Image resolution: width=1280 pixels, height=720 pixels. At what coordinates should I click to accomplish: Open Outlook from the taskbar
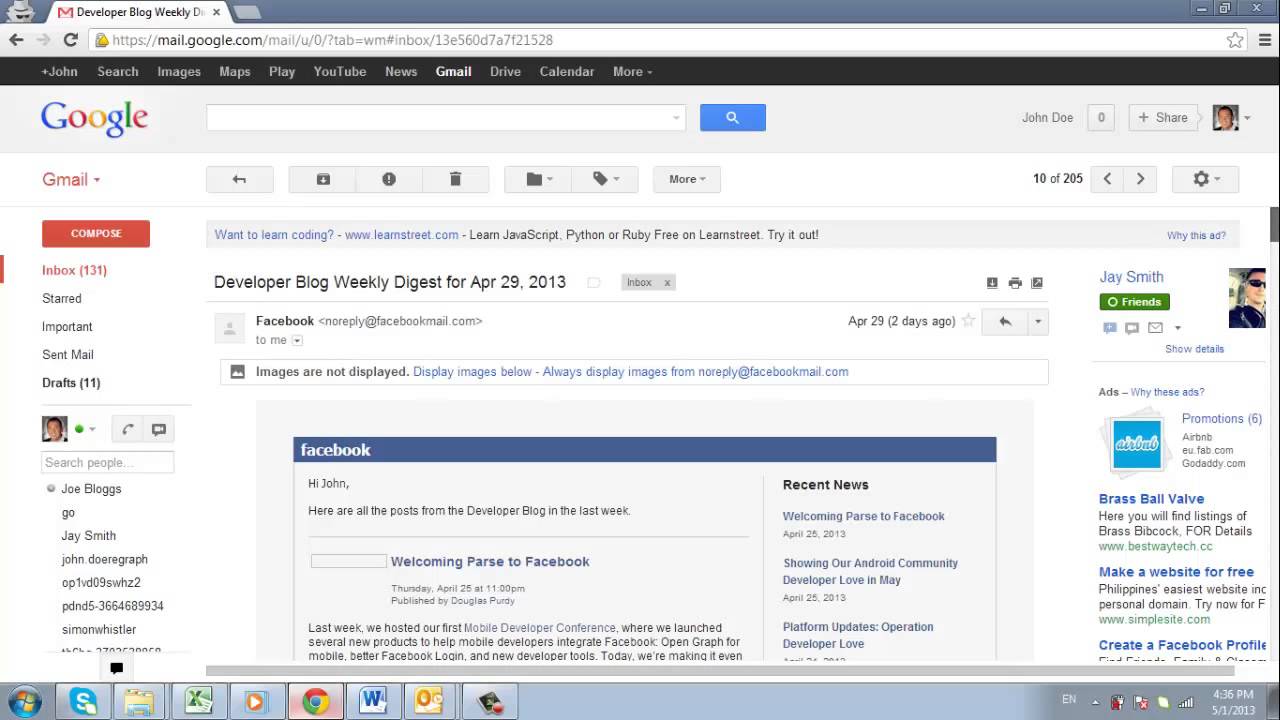coord(430,701)
